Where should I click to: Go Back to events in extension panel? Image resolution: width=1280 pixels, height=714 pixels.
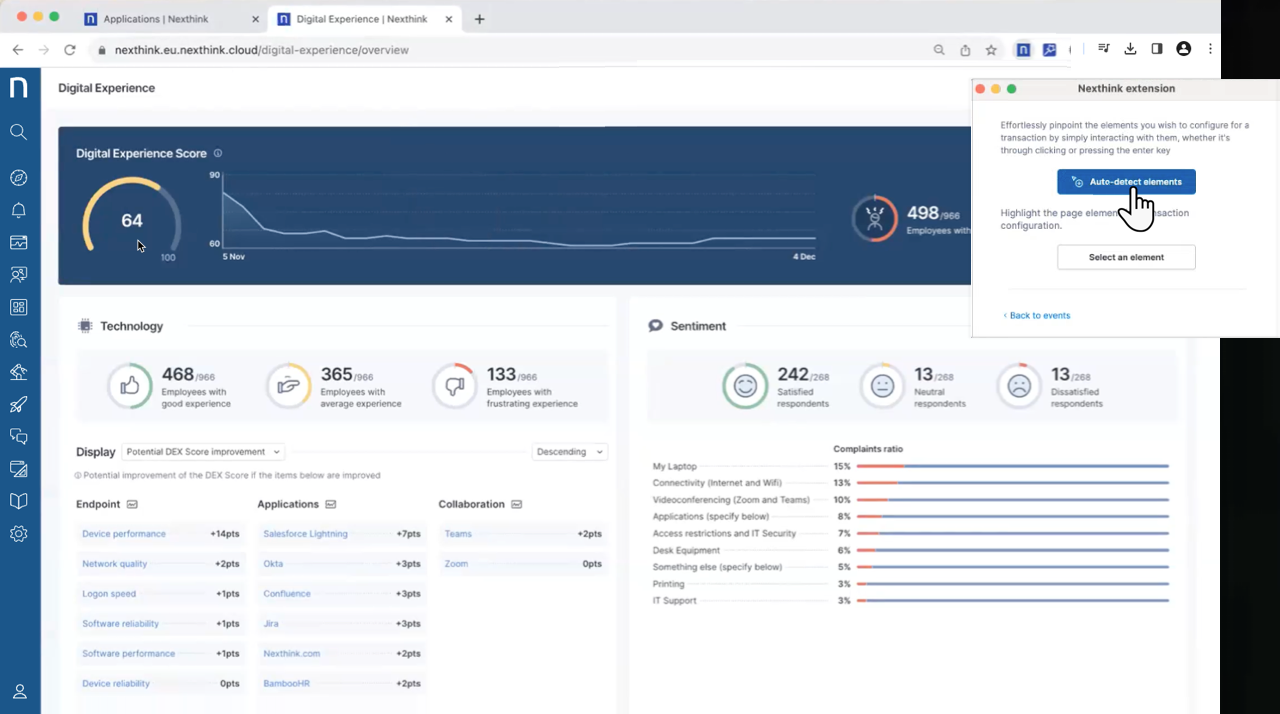[x=1037, y=316]
